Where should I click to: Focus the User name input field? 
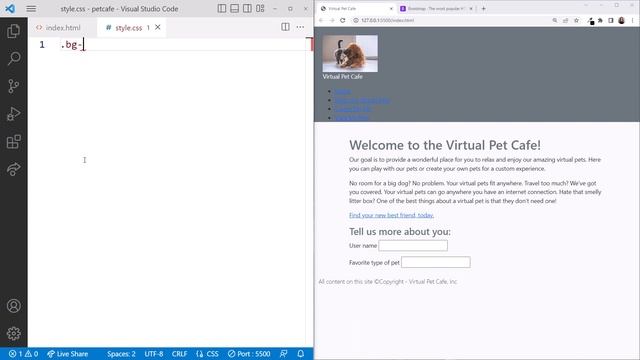click(x=413, y=245)
